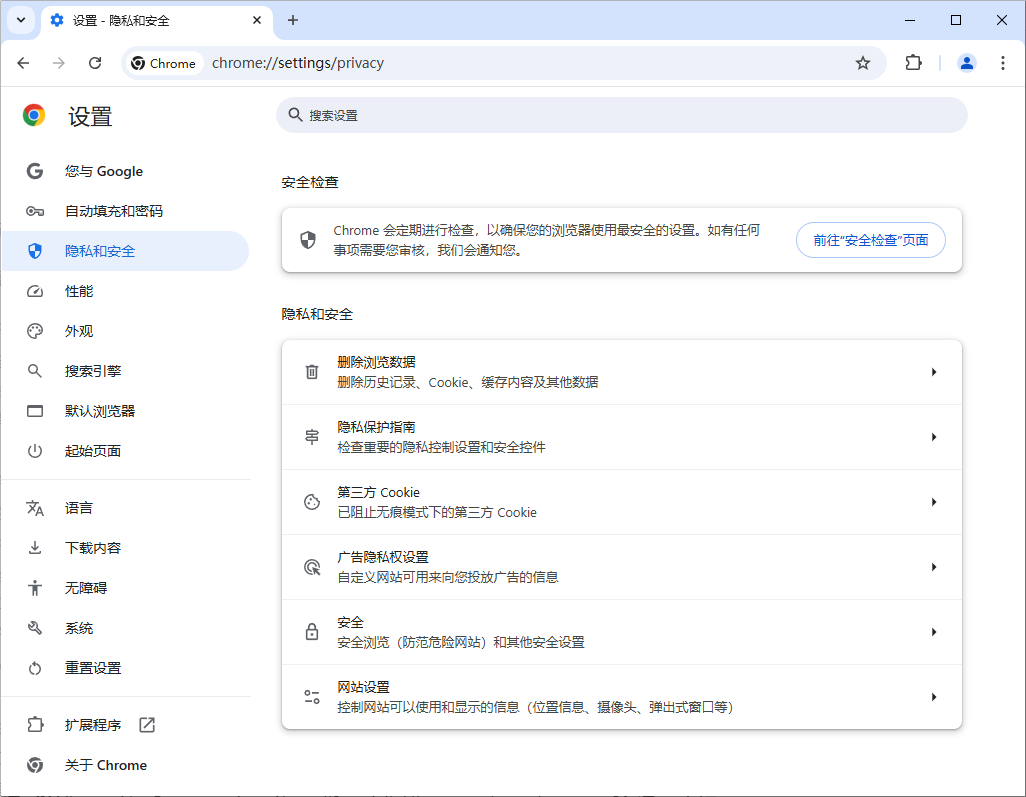Image resolution: width=1026 pixels, height=797 pixels.
Task: Open a new tab with the plus button
Action: [290, 20]
